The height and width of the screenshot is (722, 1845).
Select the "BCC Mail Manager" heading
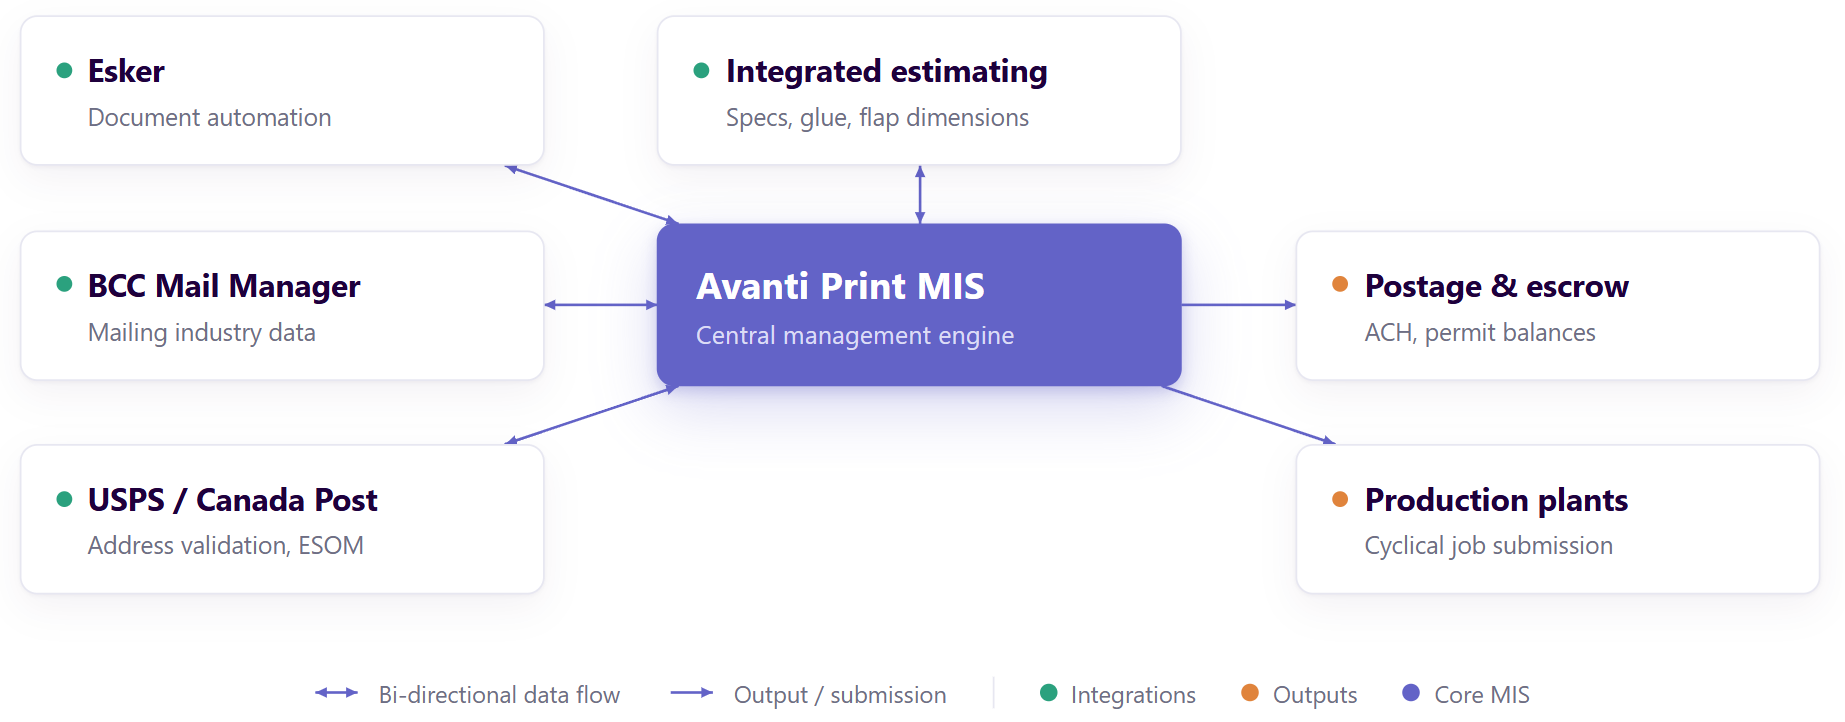224,286
